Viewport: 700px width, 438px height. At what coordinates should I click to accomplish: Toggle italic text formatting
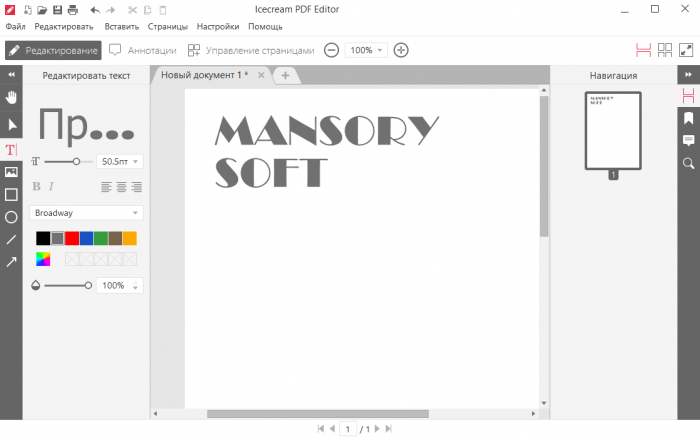tap(51, 187)
